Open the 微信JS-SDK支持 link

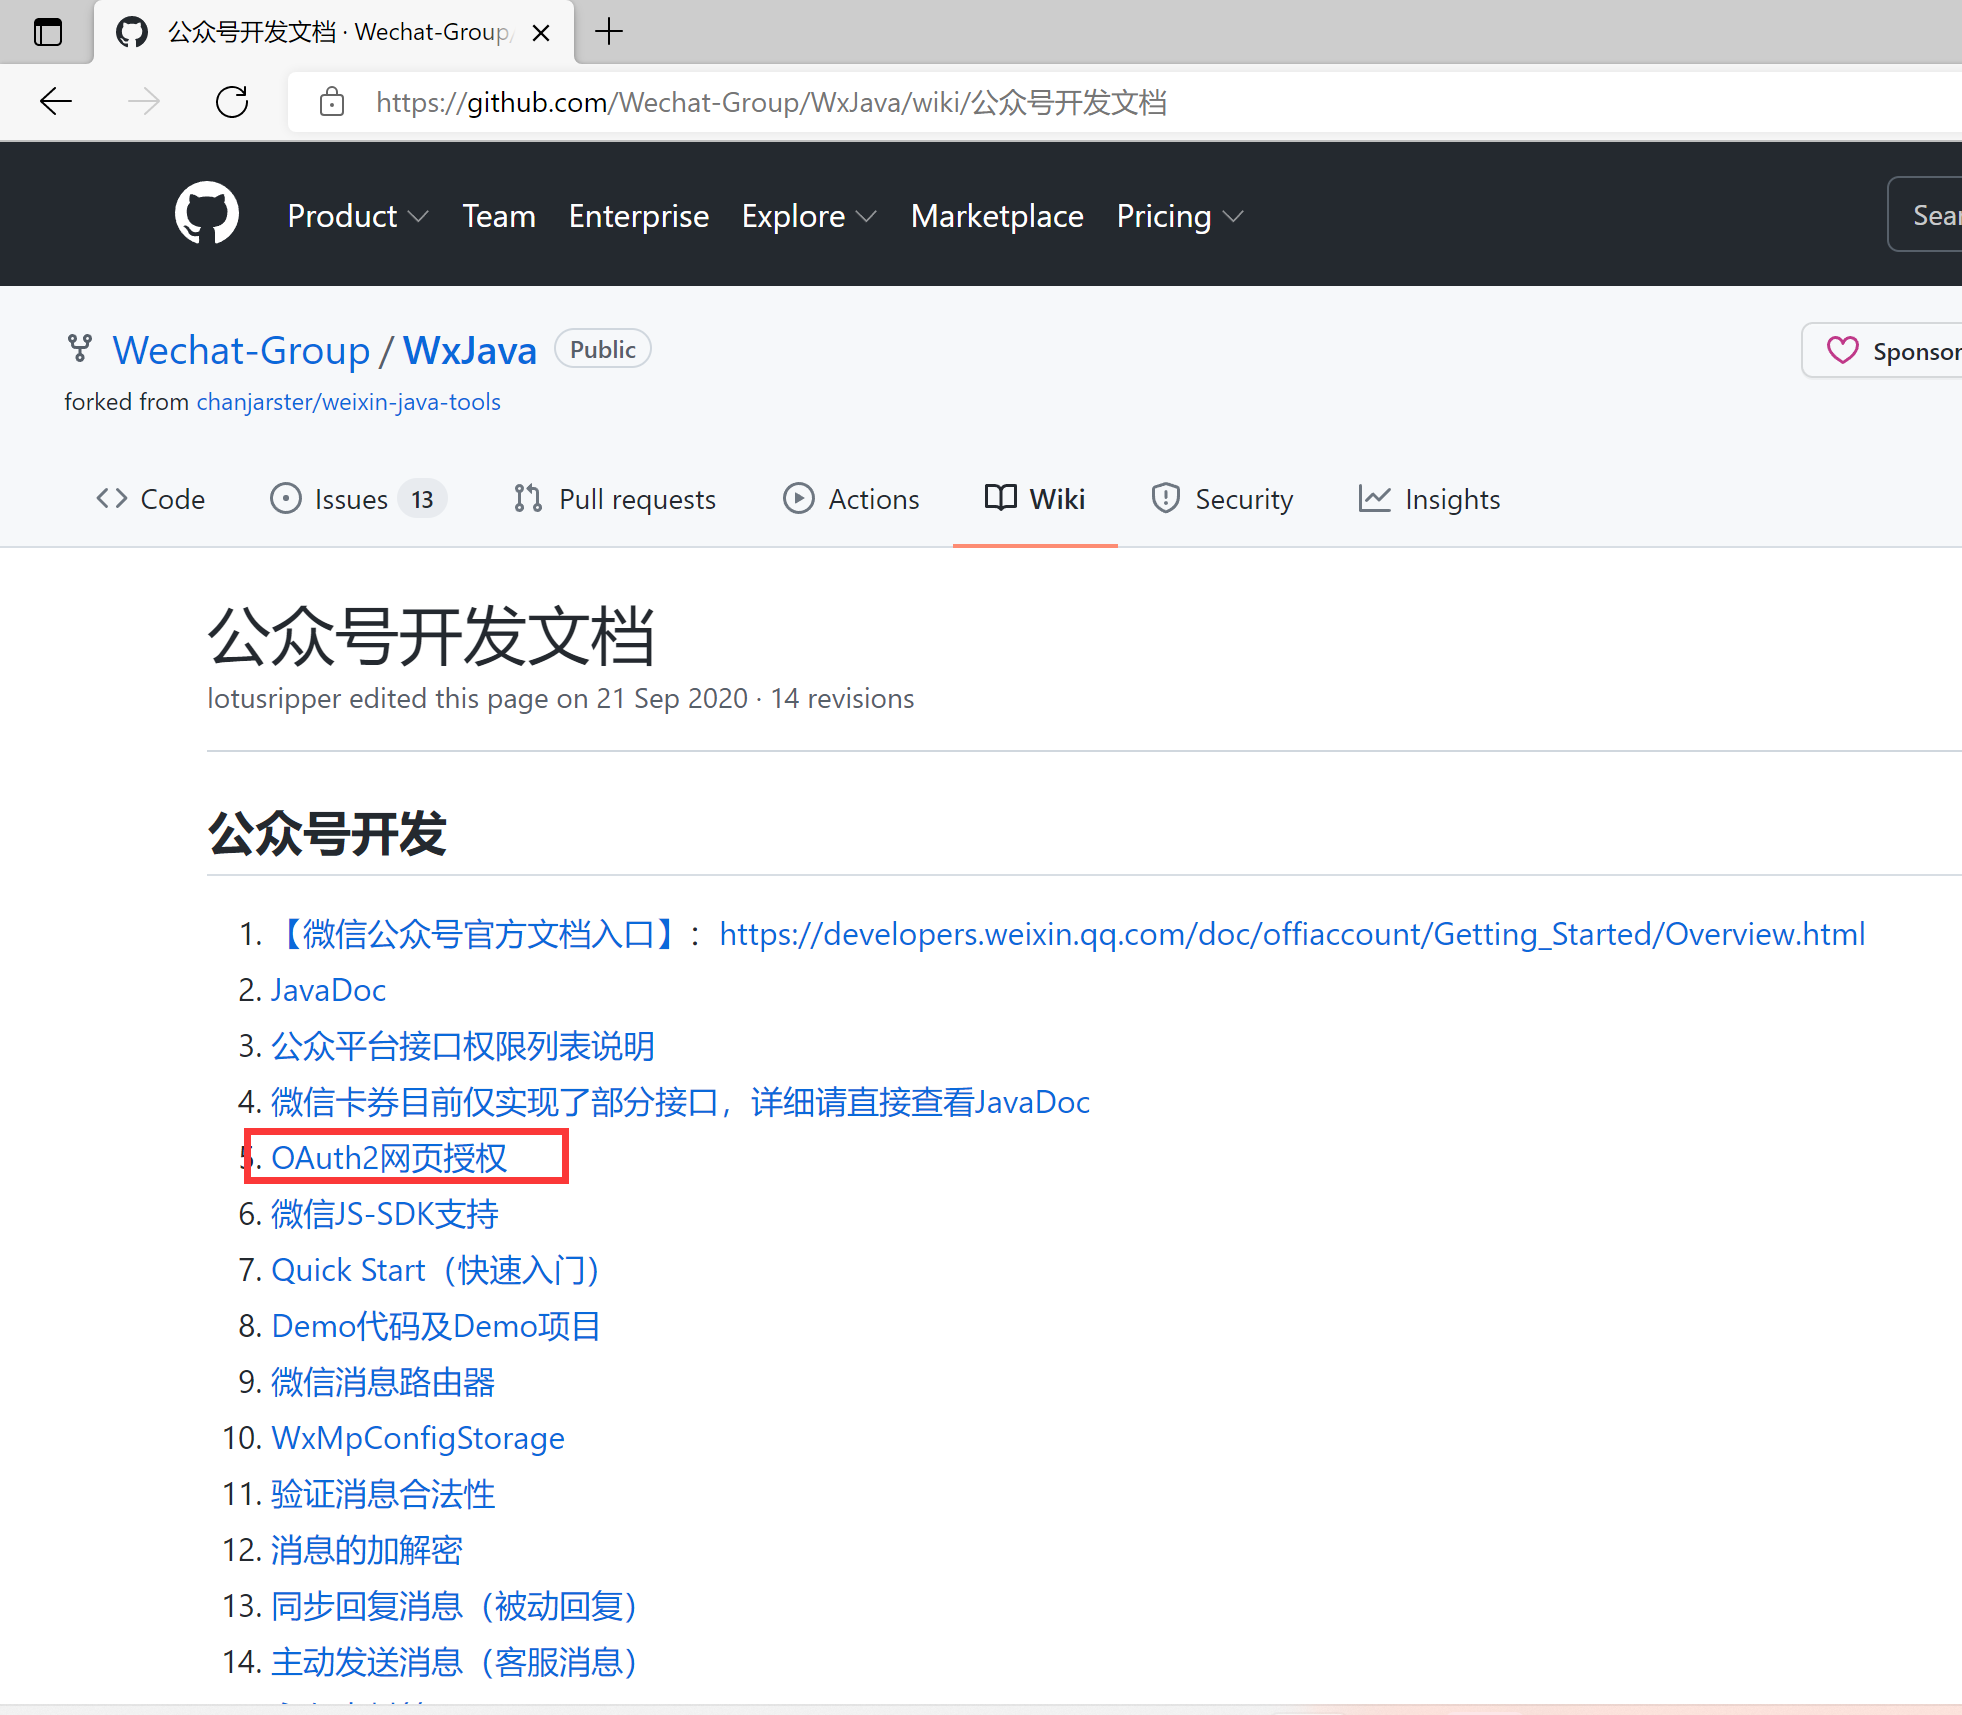pyautogui.click(x=385, y=1214)
